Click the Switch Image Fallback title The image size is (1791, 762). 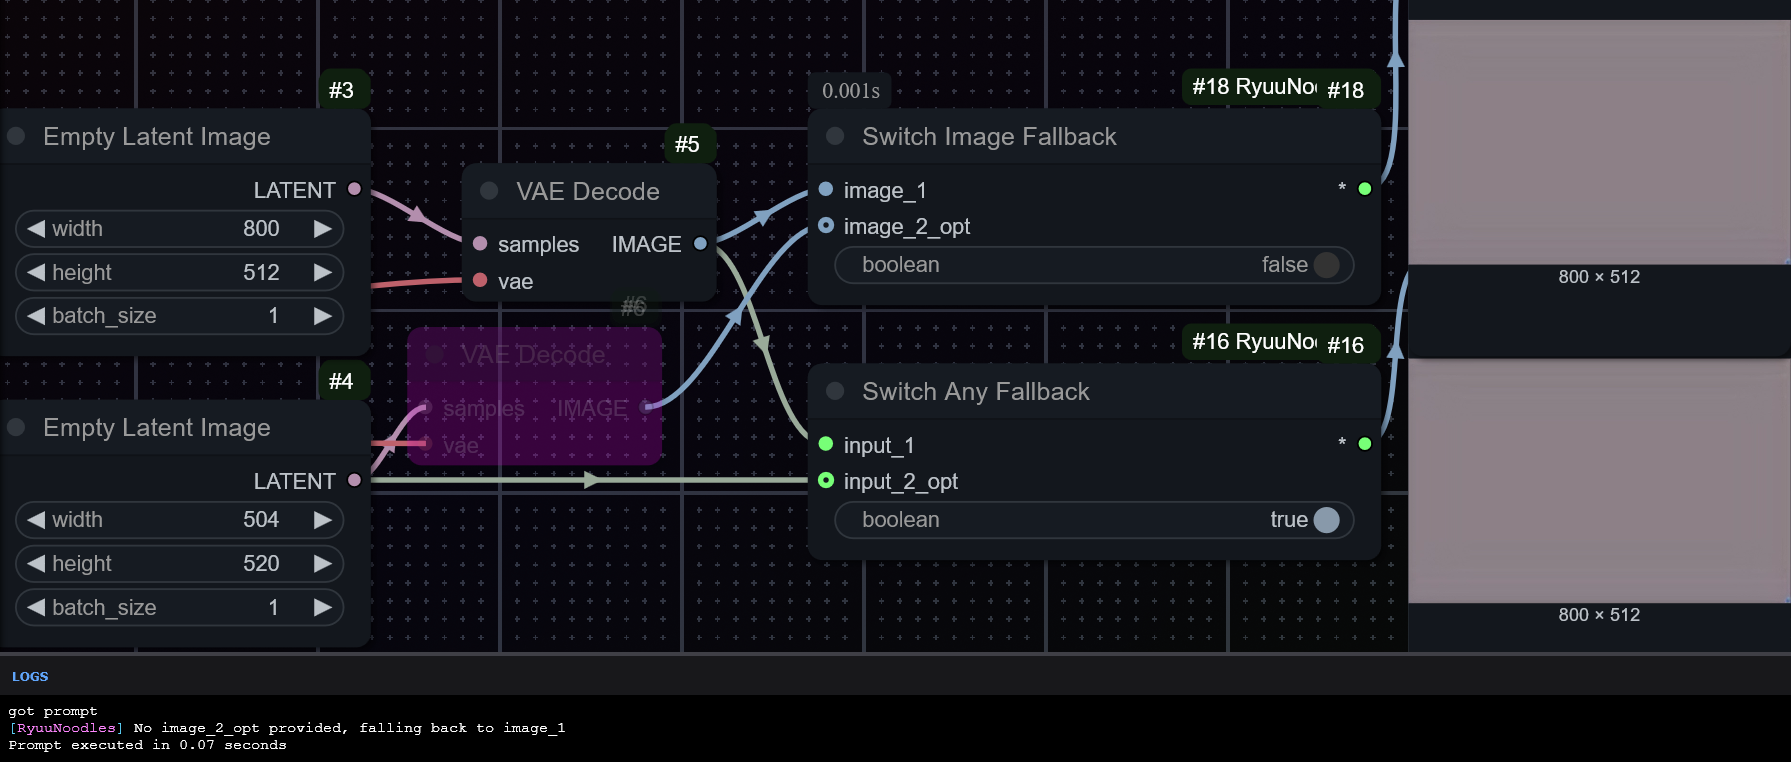(x=989, y=136)
